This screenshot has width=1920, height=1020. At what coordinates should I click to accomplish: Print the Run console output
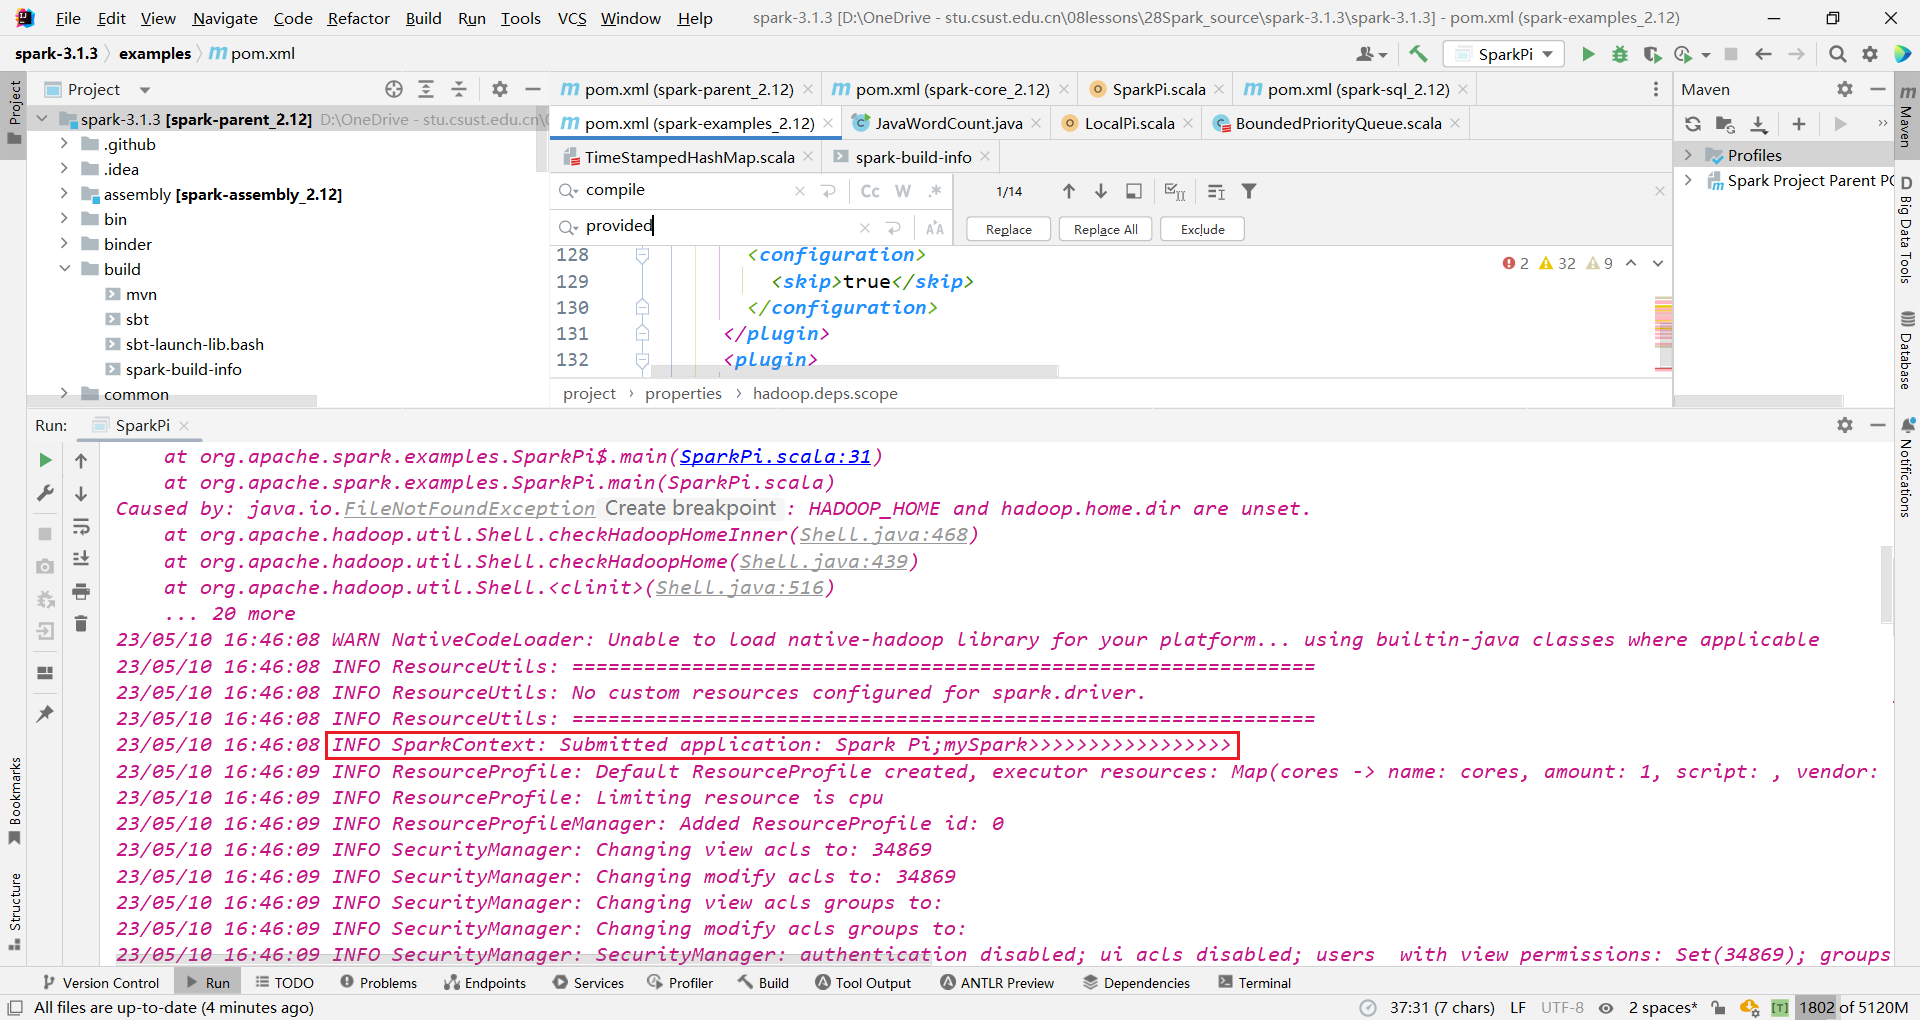[x=81, y=591]
